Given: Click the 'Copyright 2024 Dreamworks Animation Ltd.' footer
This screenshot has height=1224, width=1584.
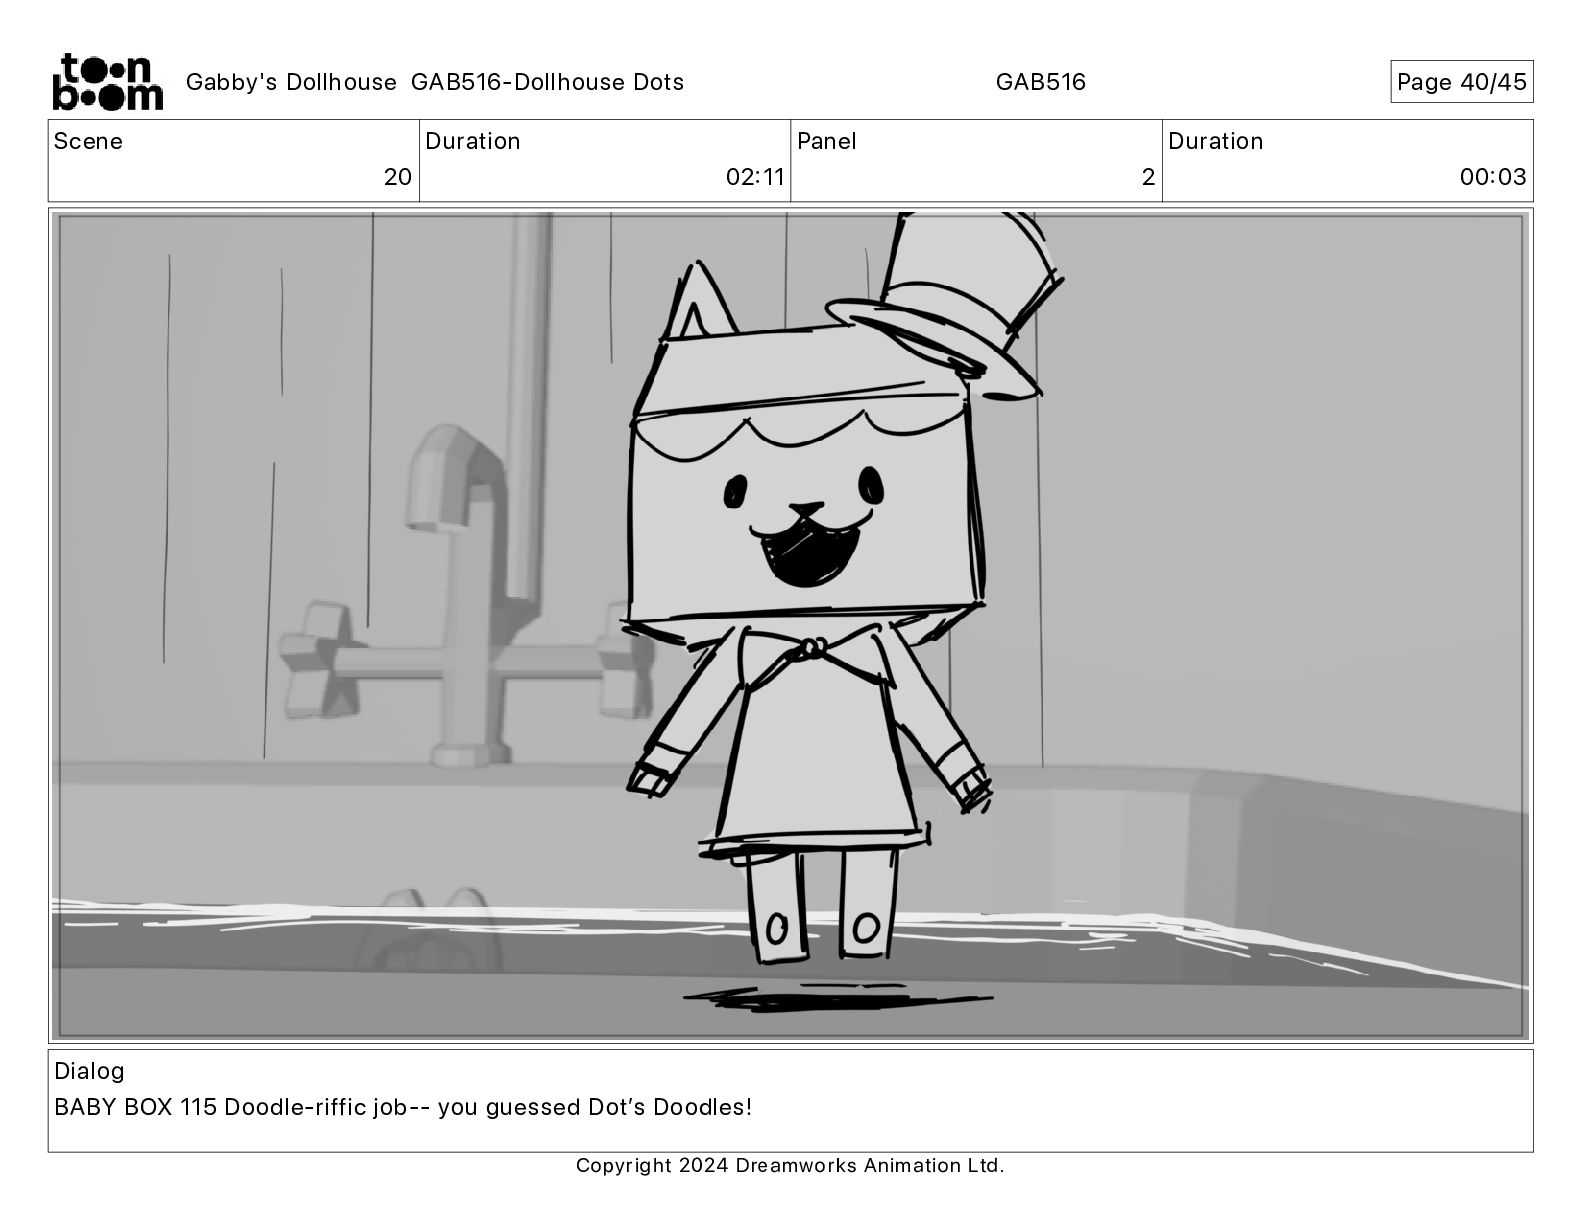Looking at the screenshot, I should click(790, 1165).
